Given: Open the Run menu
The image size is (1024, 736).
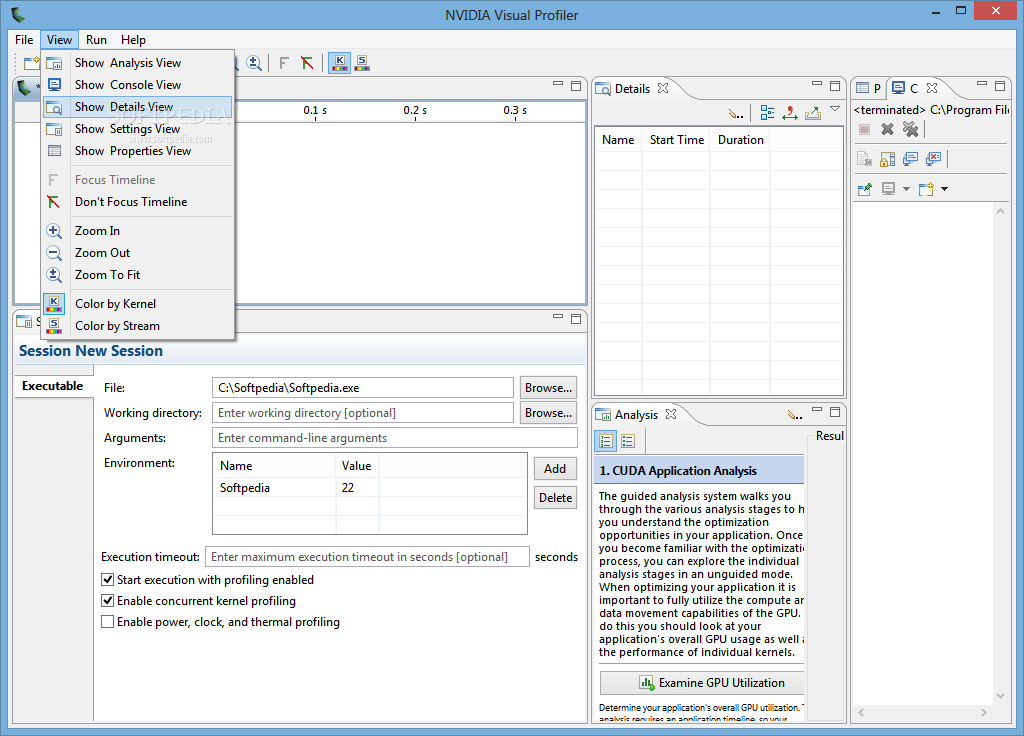Looking at the screenshot, I should pyautogui.click(x=96, y=40).
